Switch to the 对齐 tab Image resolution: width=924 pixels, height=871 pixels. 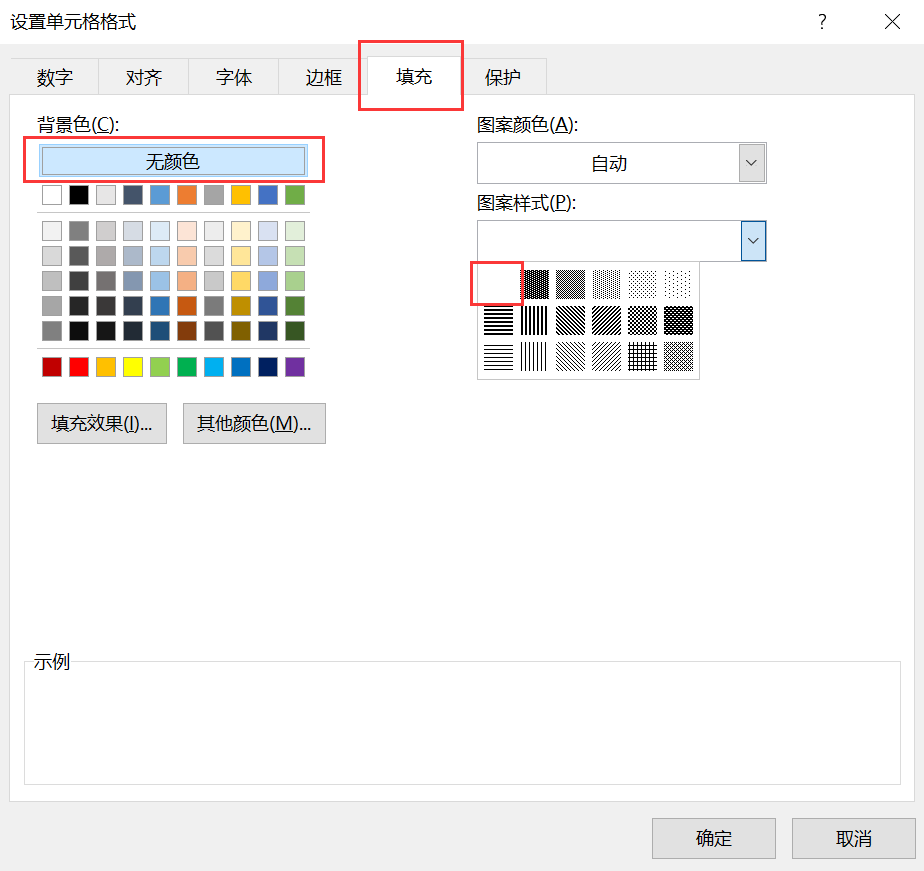(144, 77)
